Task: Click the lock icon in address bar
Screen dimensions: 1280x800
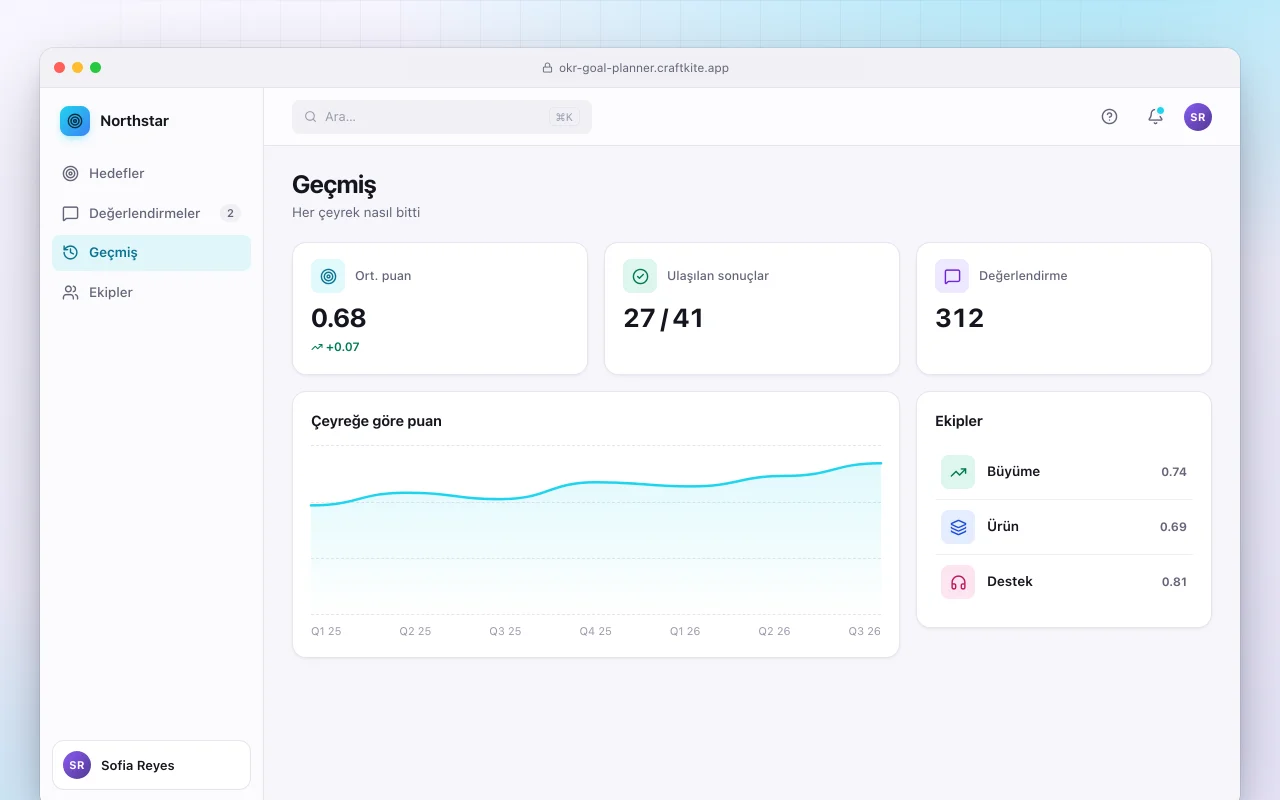Action: click(547, 68)
